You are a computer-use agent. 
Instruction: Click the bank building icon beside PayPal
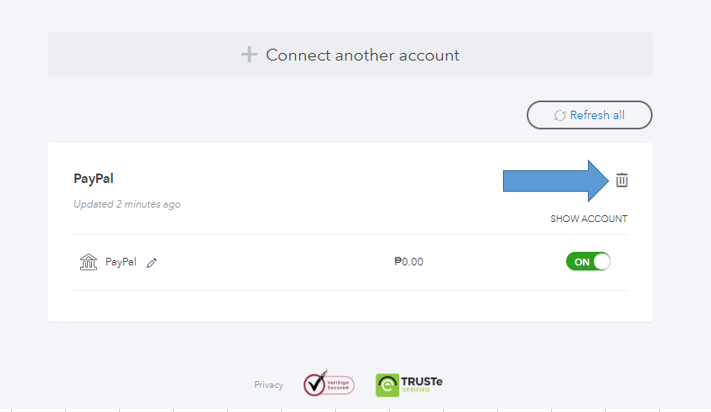(88, 262)
